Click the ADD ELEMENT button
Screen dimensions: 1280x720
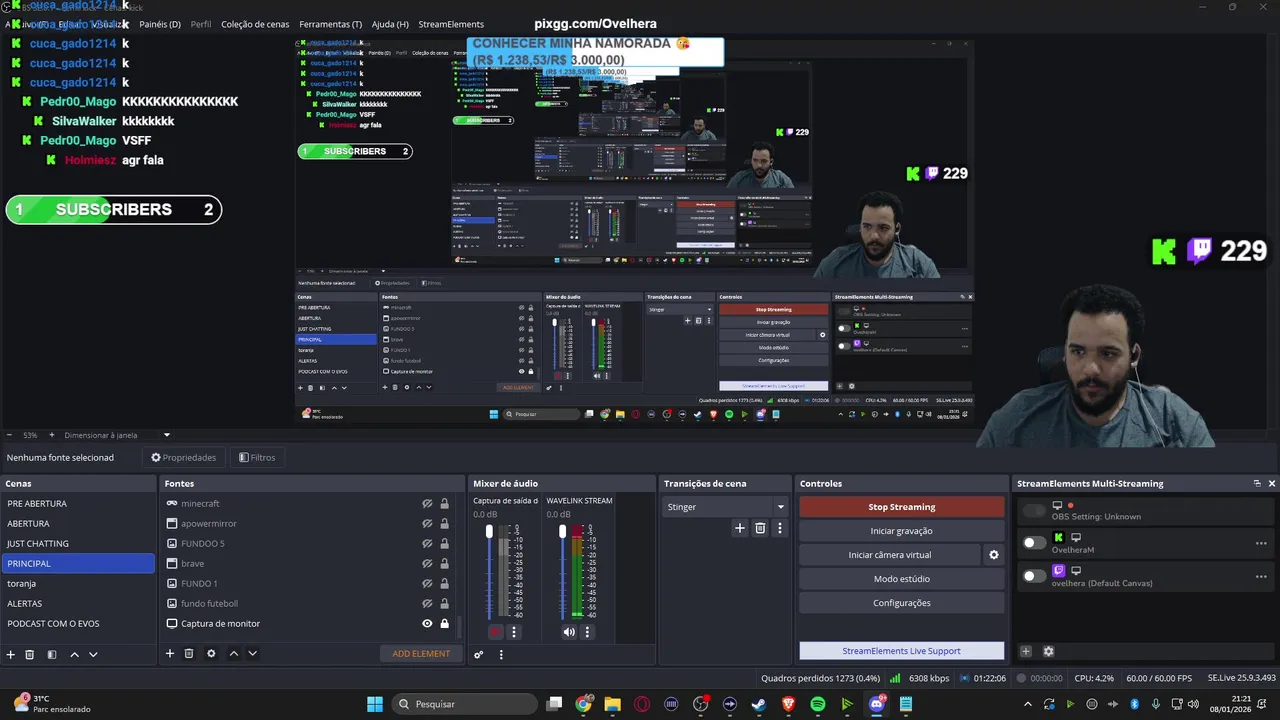coord(421,654)
